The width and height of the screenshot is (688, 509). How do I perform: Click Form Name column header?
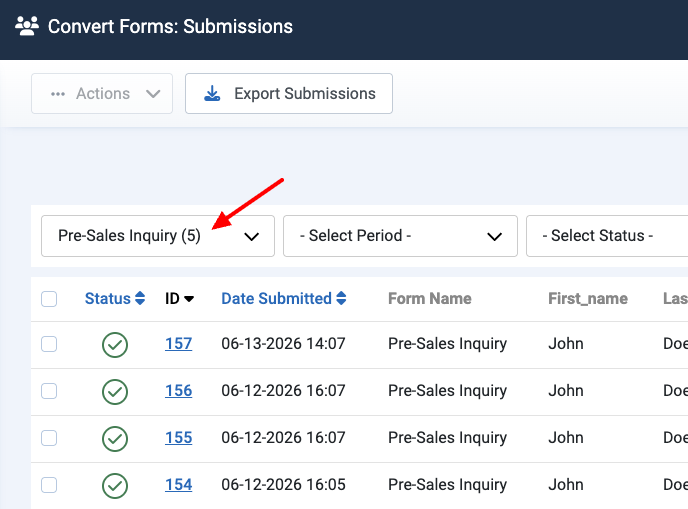coord(430,298)
